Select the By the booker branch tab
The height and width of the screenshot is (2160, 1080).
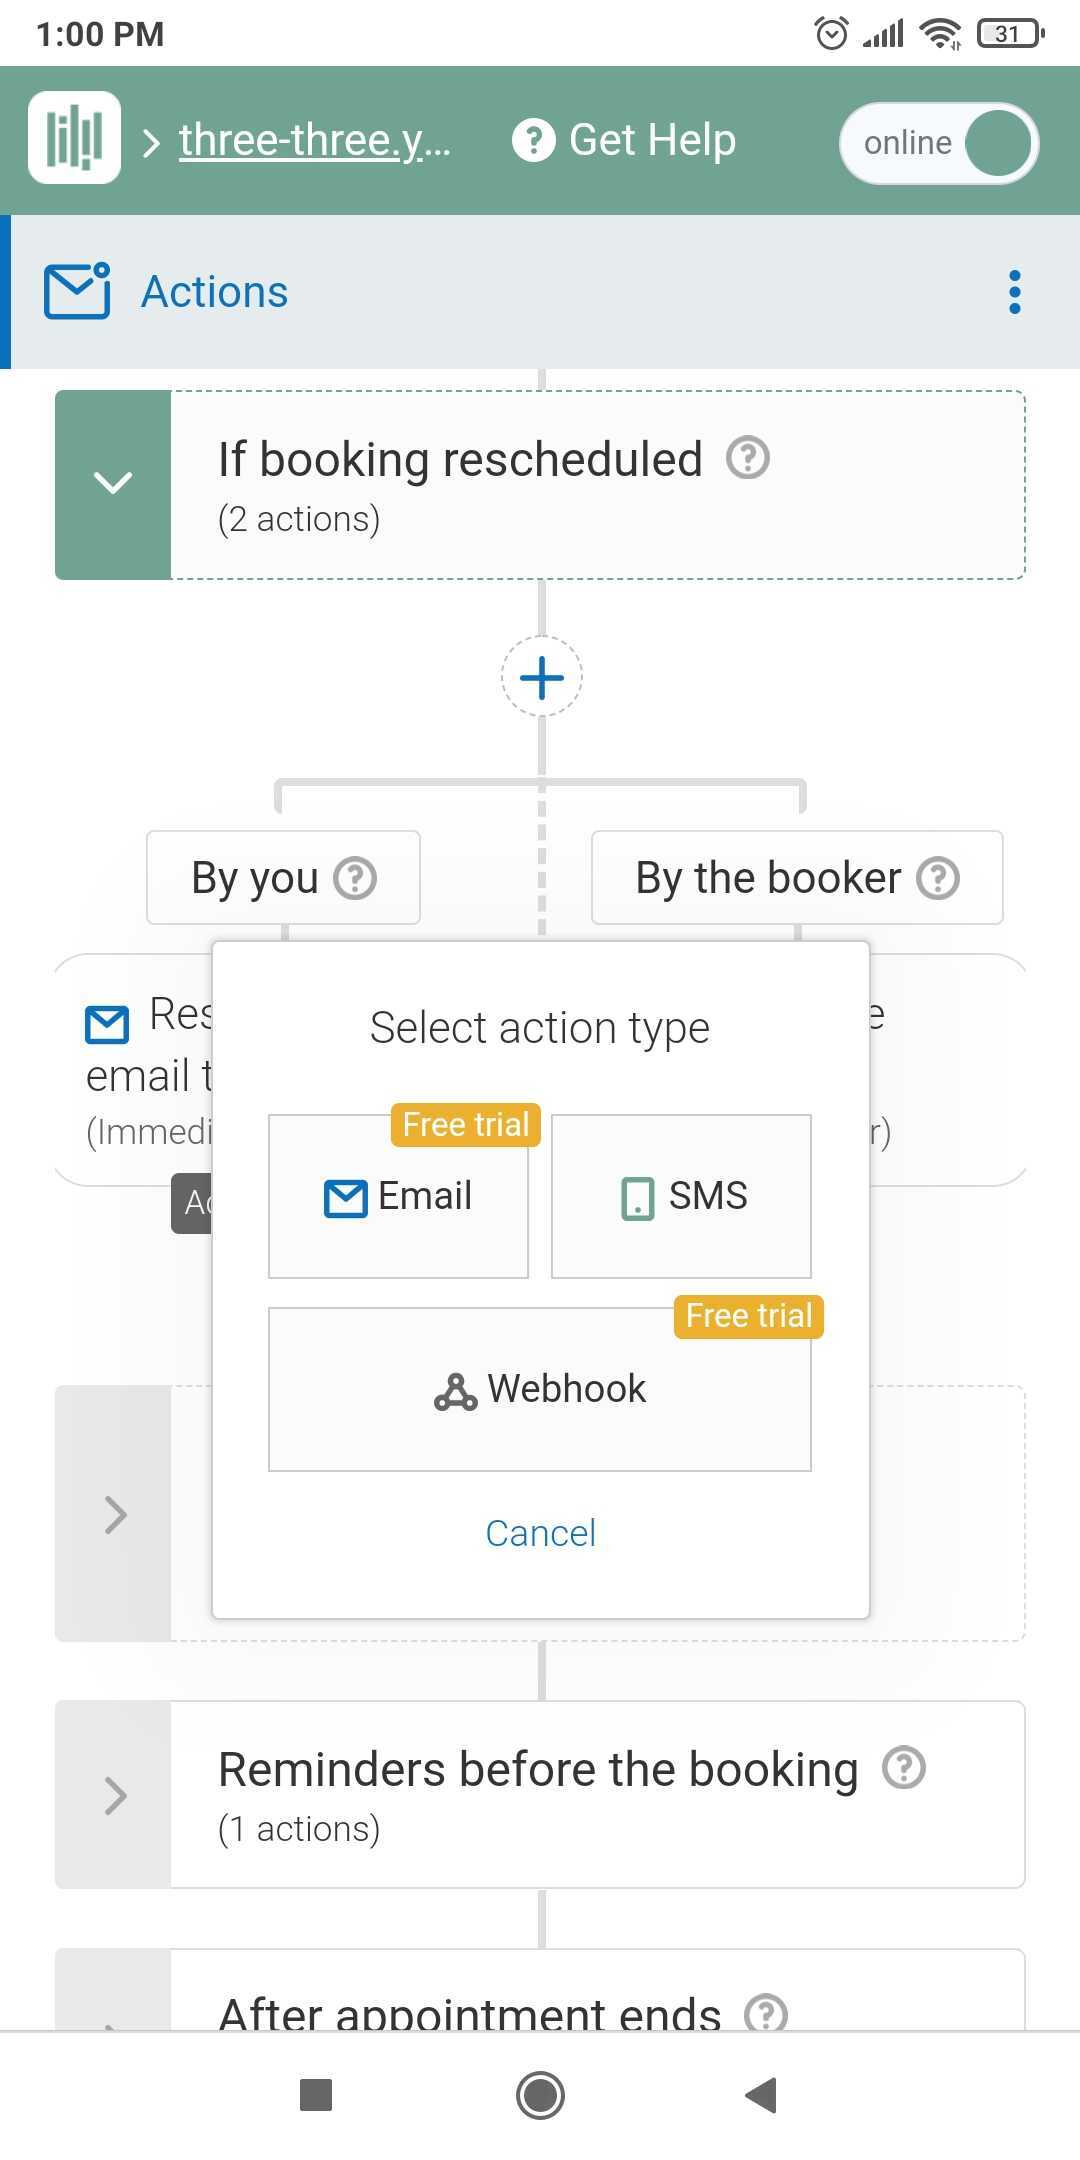(x=797, y=878)
